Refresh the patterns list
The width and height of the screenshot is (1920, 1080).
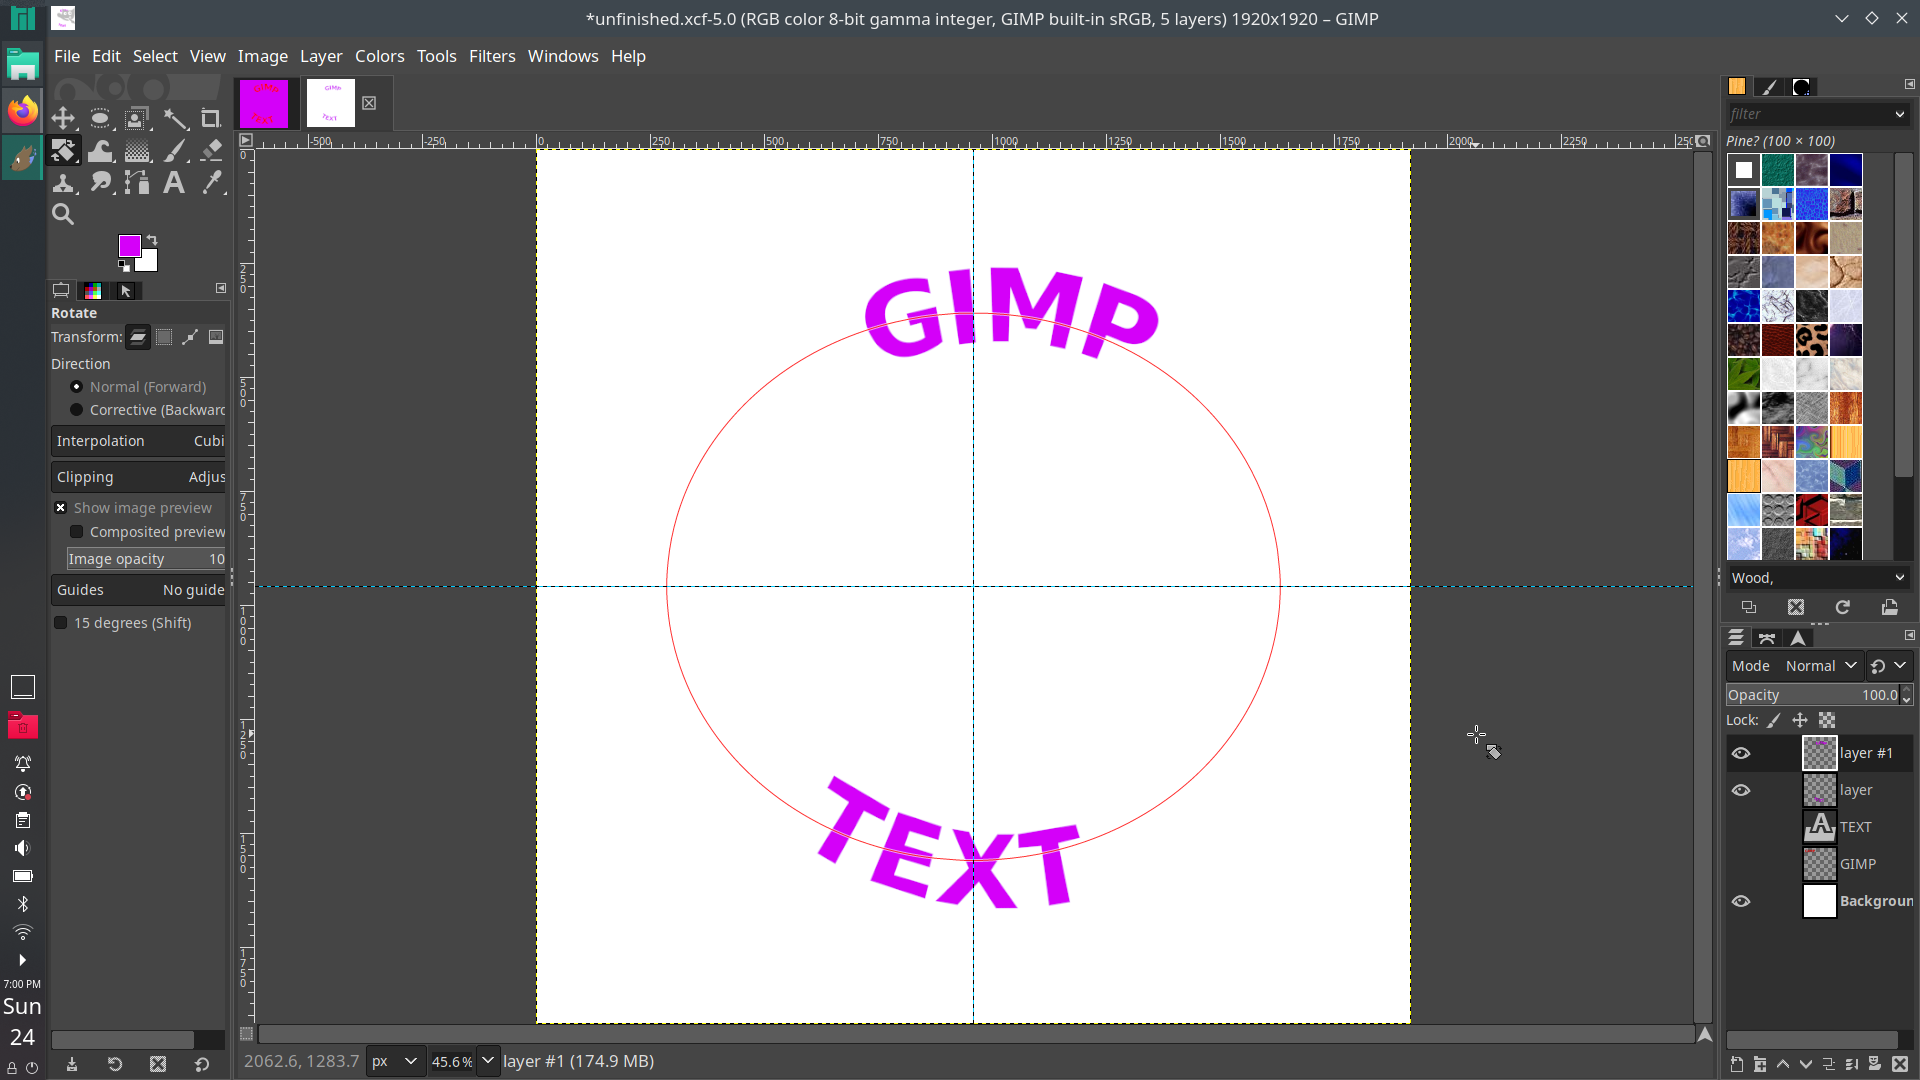[1842, 607]
